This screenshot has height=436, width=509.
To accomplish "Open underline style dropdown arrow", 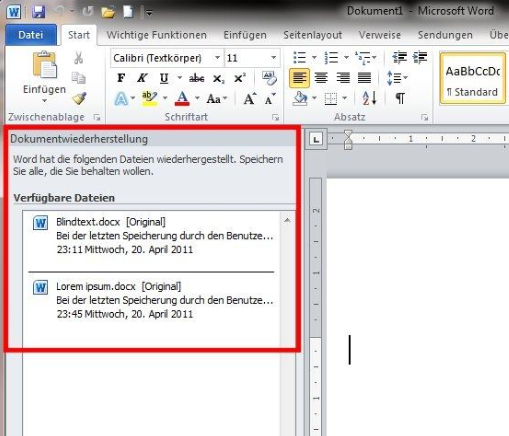I will pyautogui.click(x=180, y=78).
